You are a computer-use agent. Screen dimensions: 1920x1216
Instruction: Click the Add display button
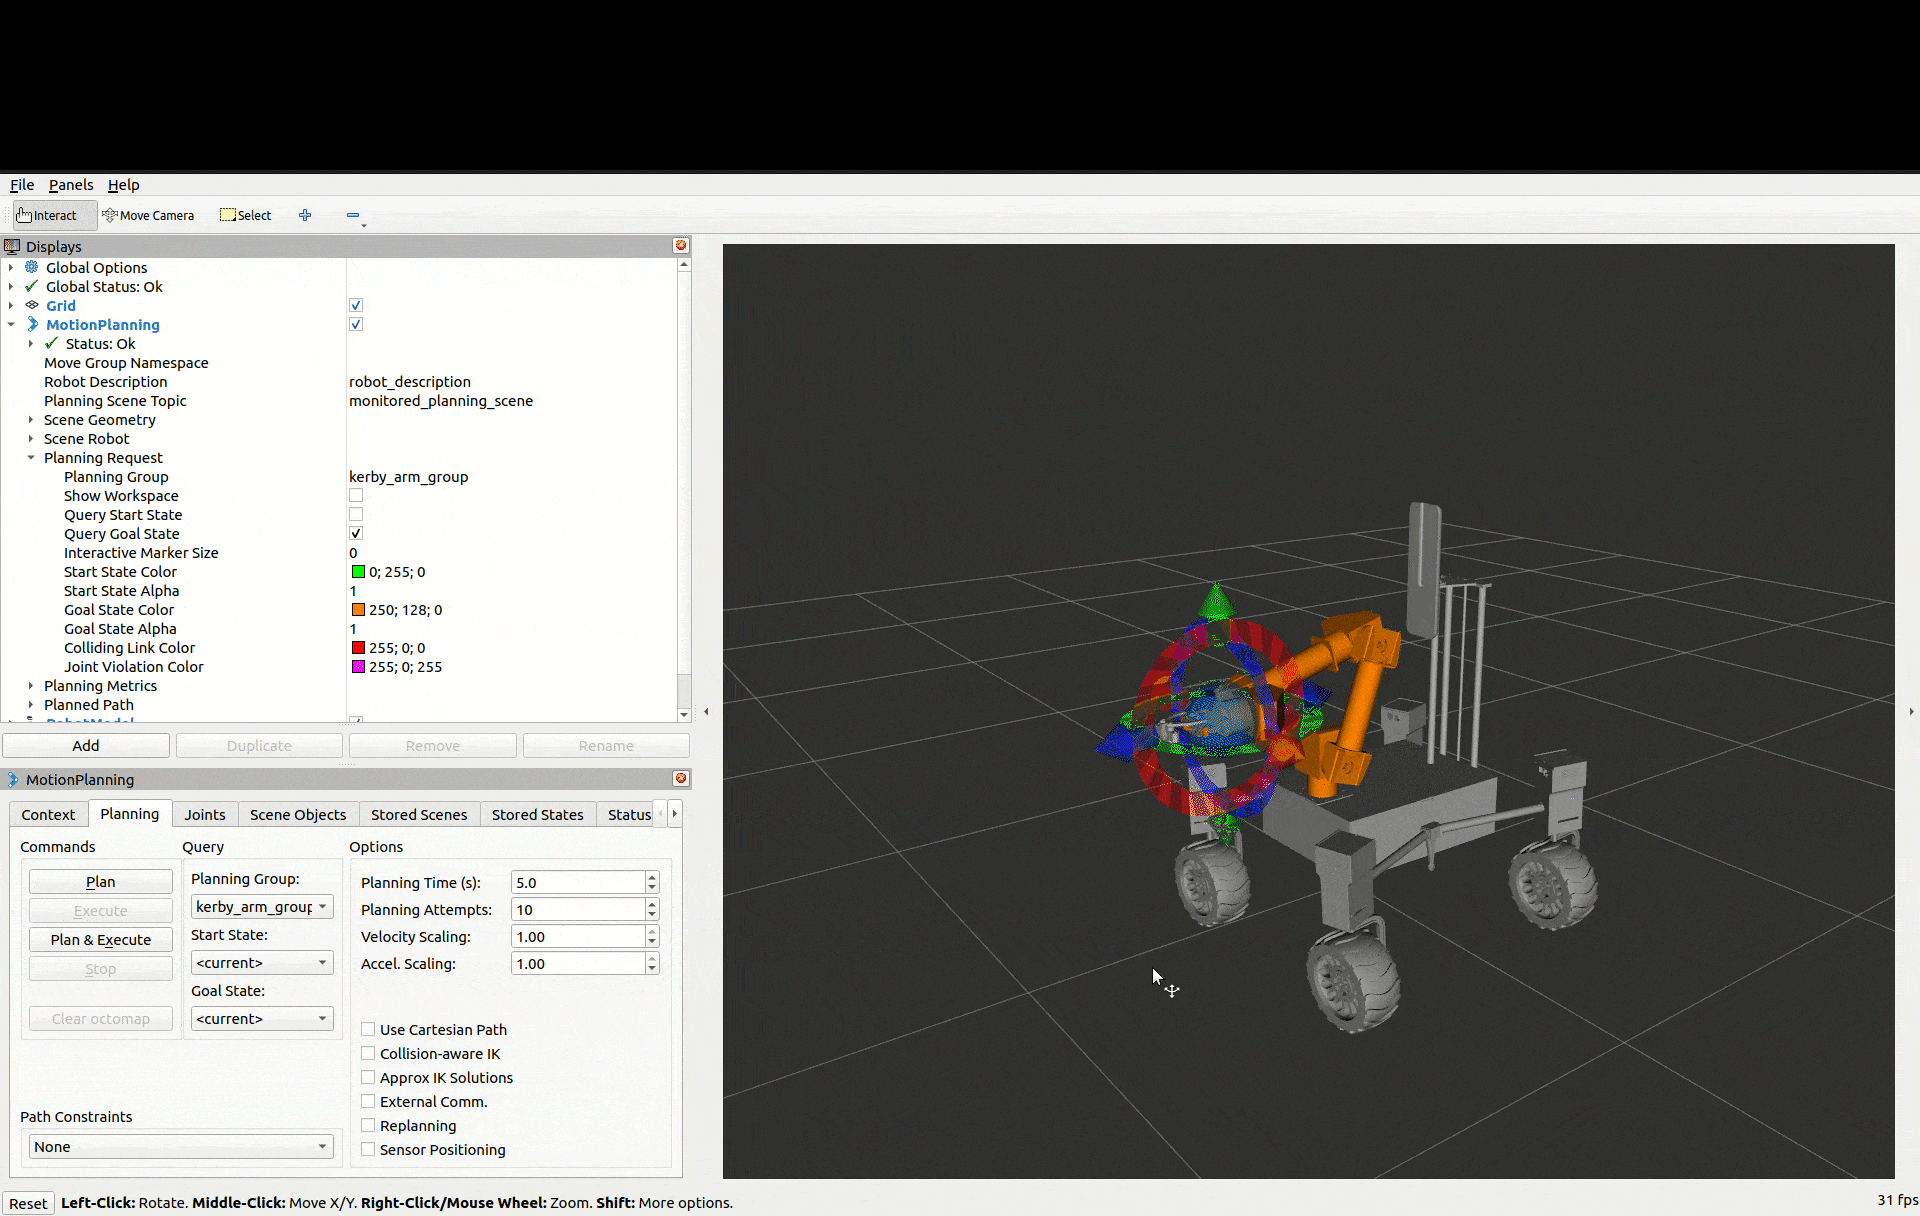(x=86, y=746)
